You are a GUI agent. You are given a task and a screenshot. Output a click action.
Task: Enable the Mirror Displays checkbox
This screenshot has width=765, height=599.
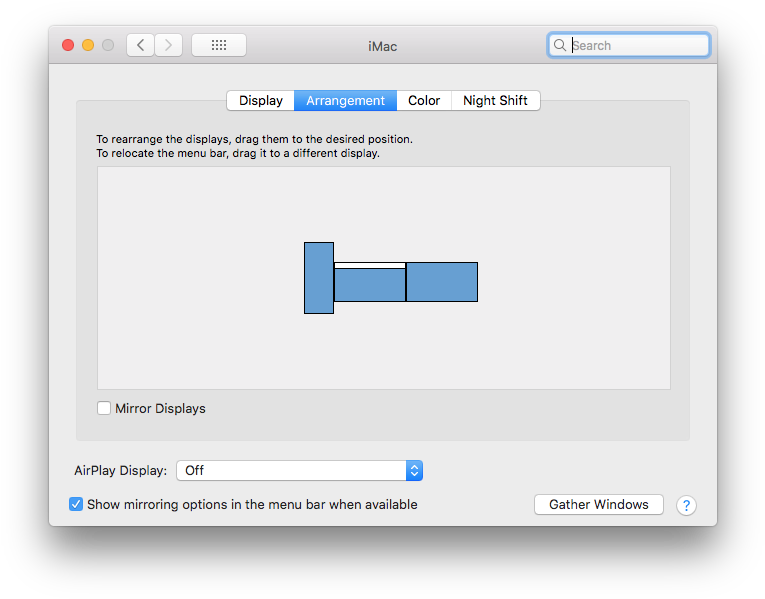104,408
